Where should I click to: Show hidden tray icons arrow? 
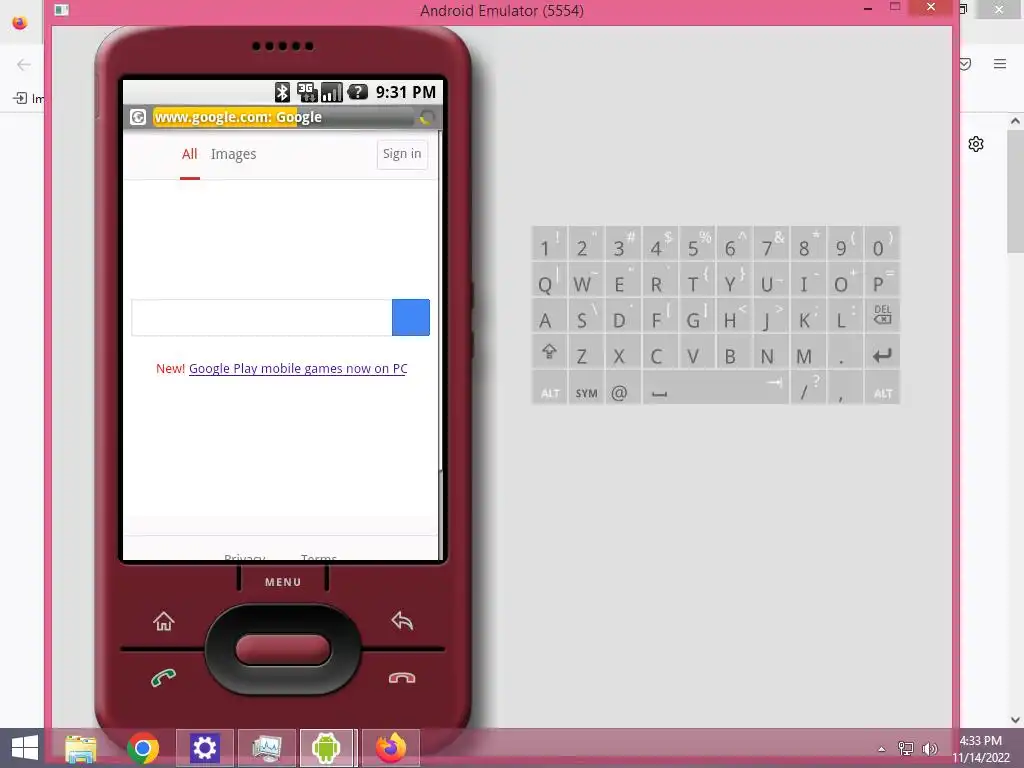pos(882,748)
